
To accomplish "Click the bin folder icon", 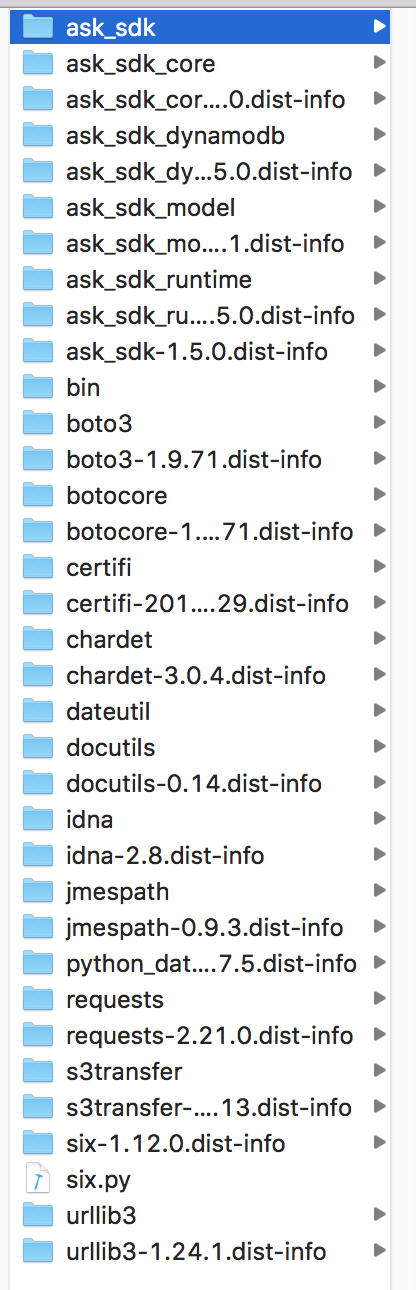I will [x=38, y=387].
